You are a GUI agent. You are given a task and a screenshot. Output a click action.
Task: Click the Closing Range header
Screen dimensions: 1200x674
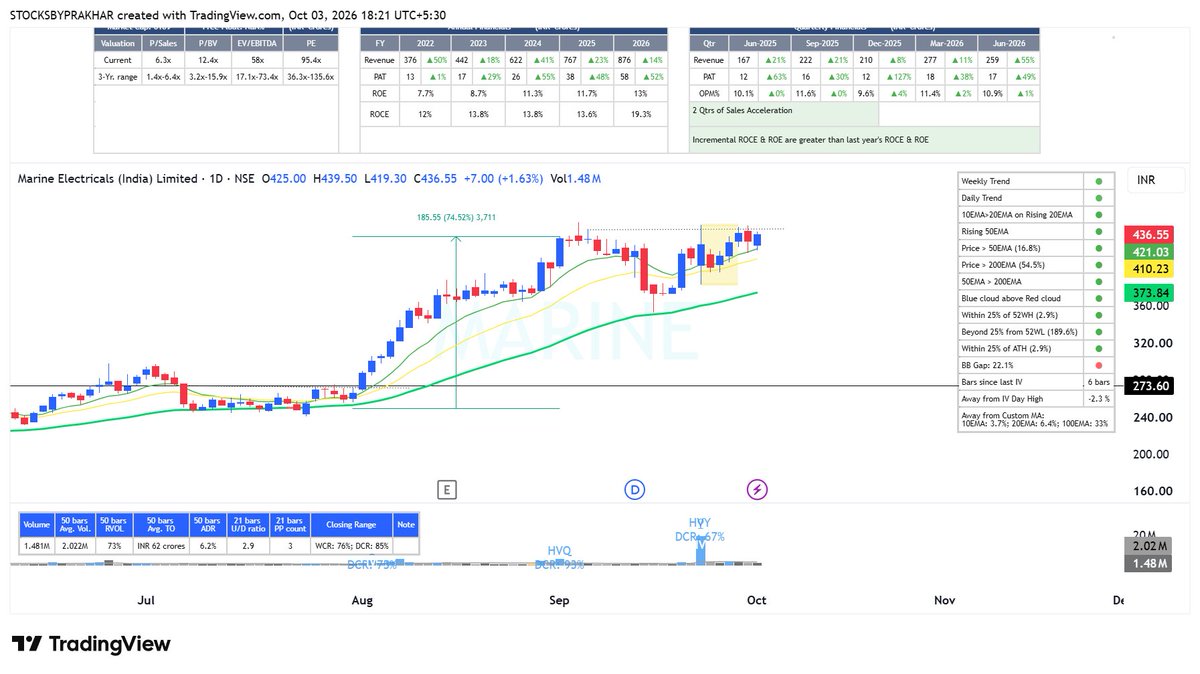[x=351, y=524]
